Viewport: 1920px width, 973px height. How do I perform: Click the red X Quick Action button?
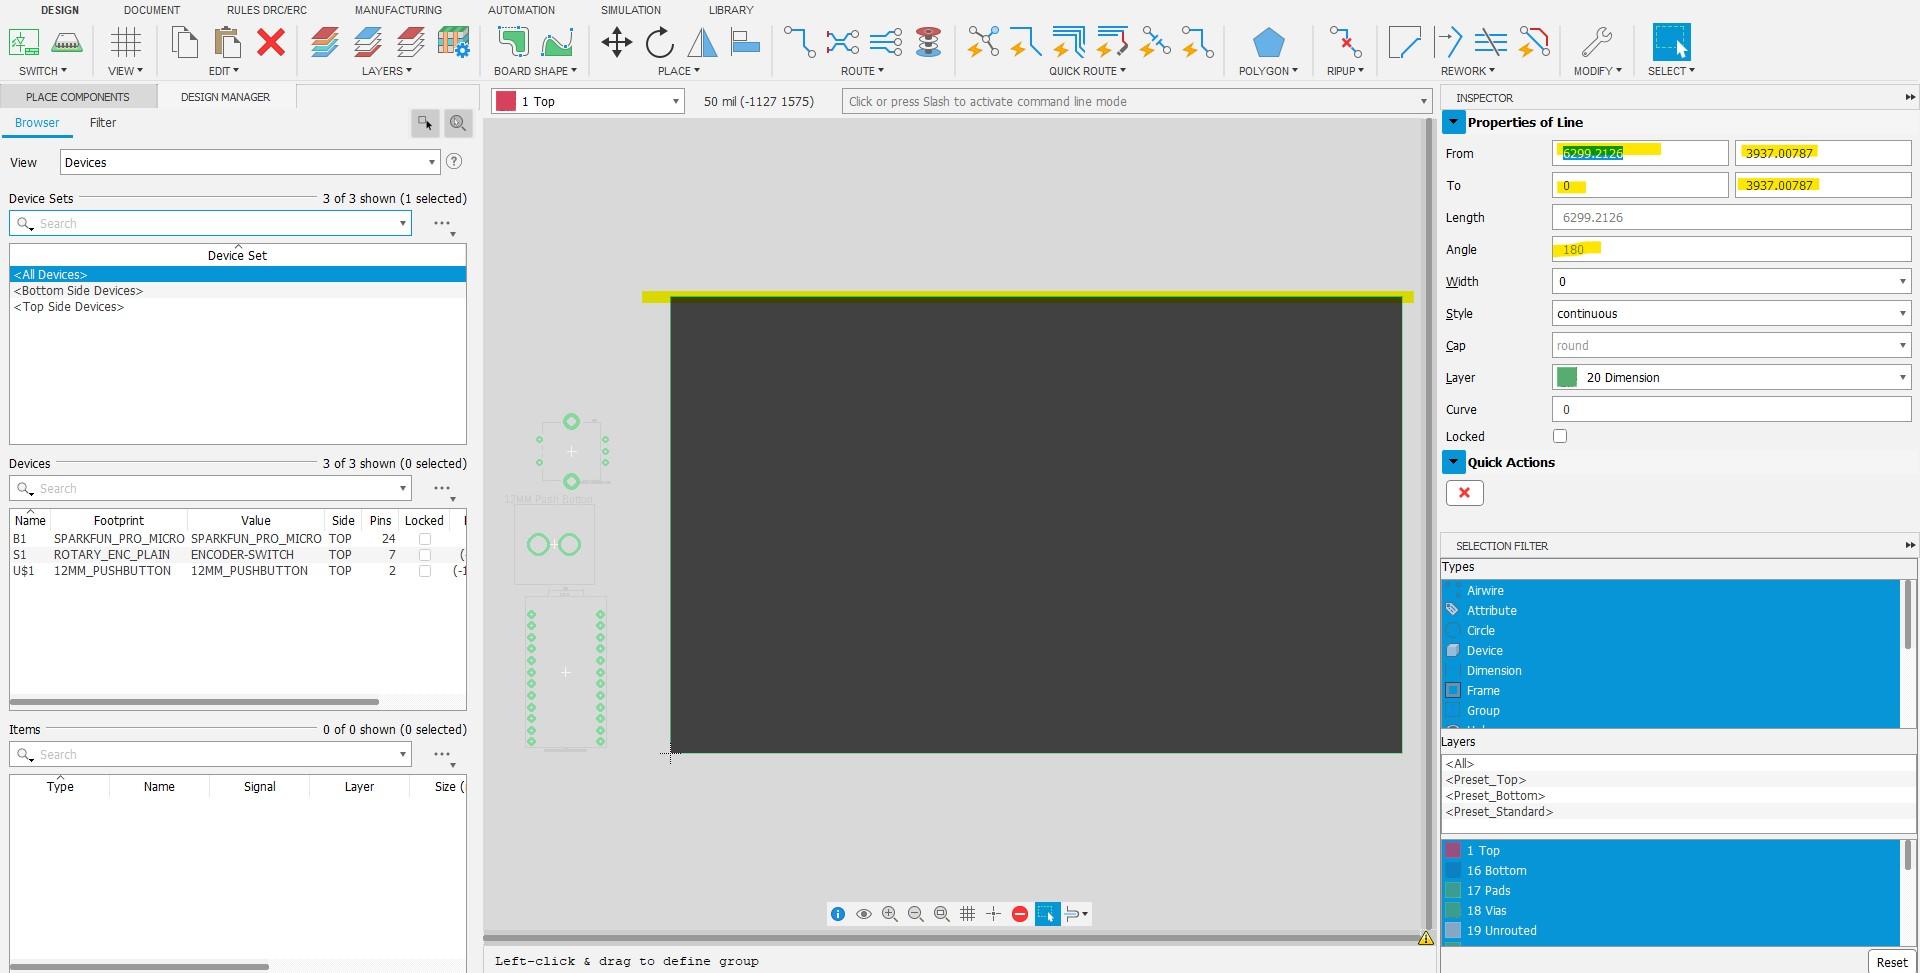point(1464,492)
